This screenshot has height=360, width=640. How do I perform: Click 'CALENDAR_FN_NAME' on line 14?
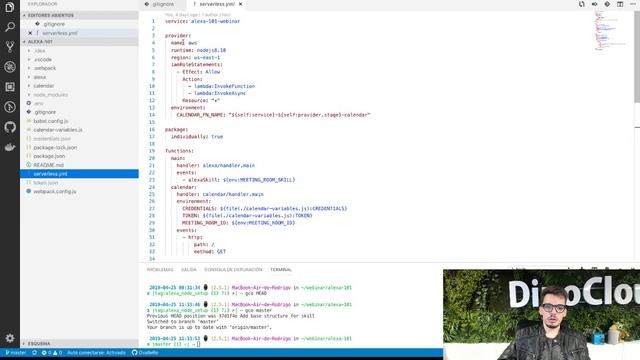[x=200, y=115]
